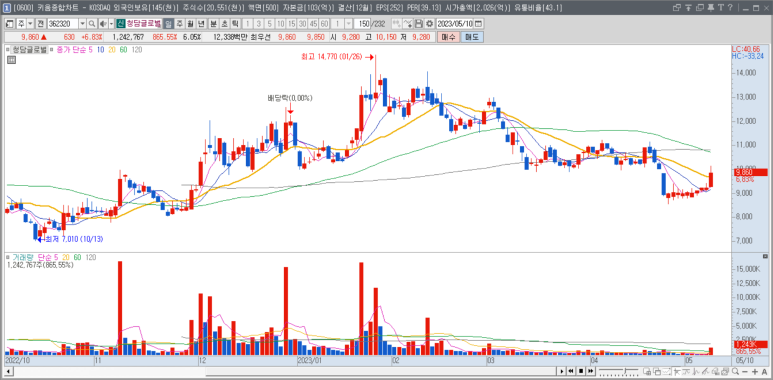This screenshot has width=773, height=380.
Task: Select the 초 second period toggle
Action: coord(224,24)
